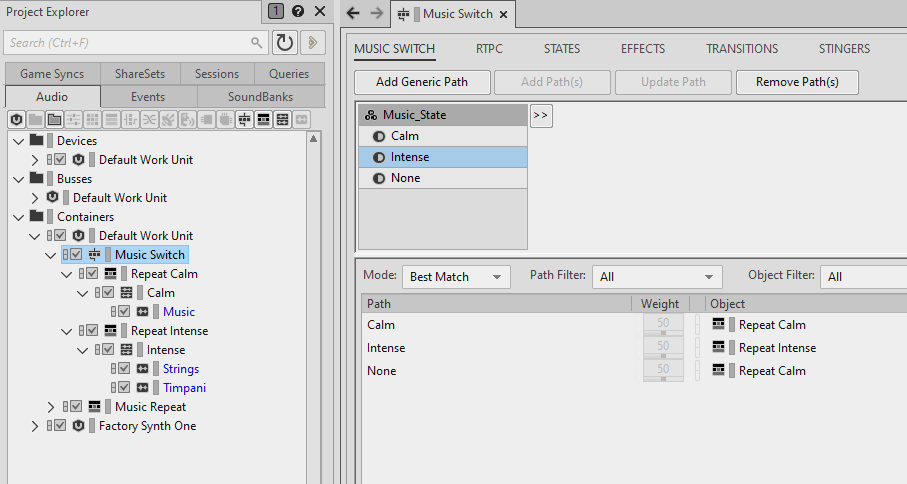Click the Remove Path(s) button
Image resolution: width=907 pixels, height=484 pixels.
(797, 82)
